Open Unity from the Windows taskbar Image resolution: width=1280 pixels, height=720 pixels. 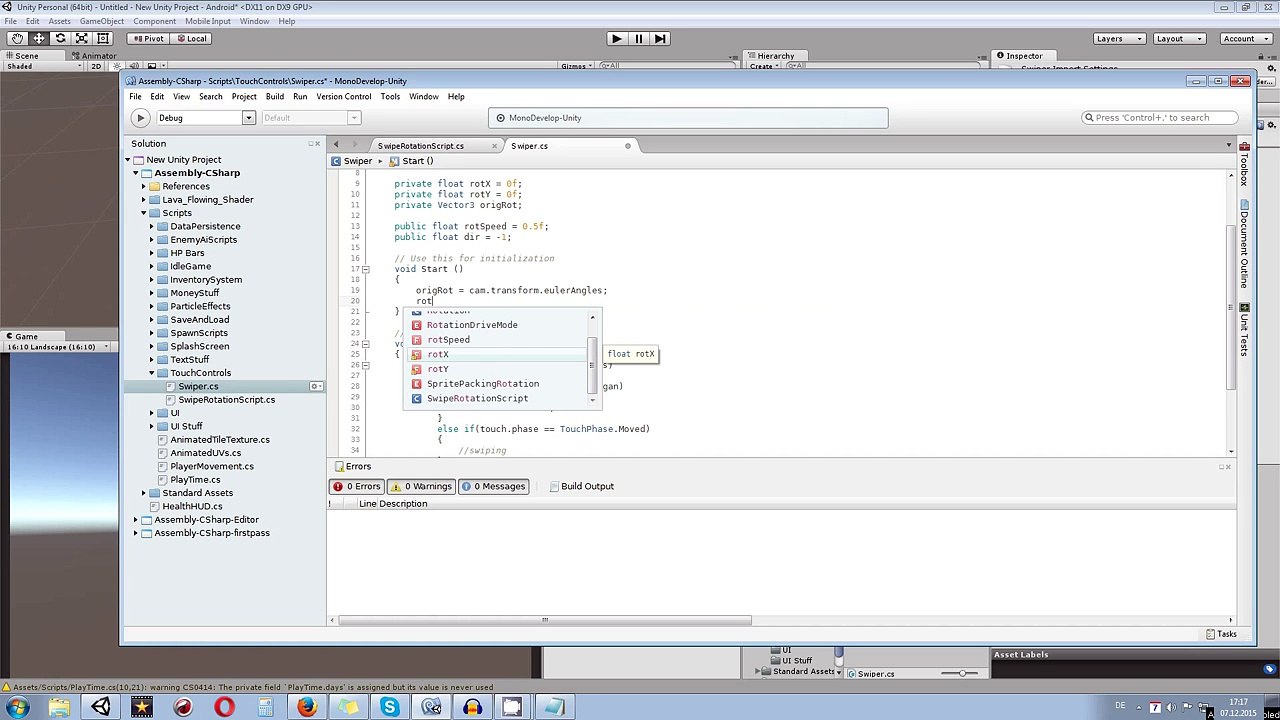(100, 707)
